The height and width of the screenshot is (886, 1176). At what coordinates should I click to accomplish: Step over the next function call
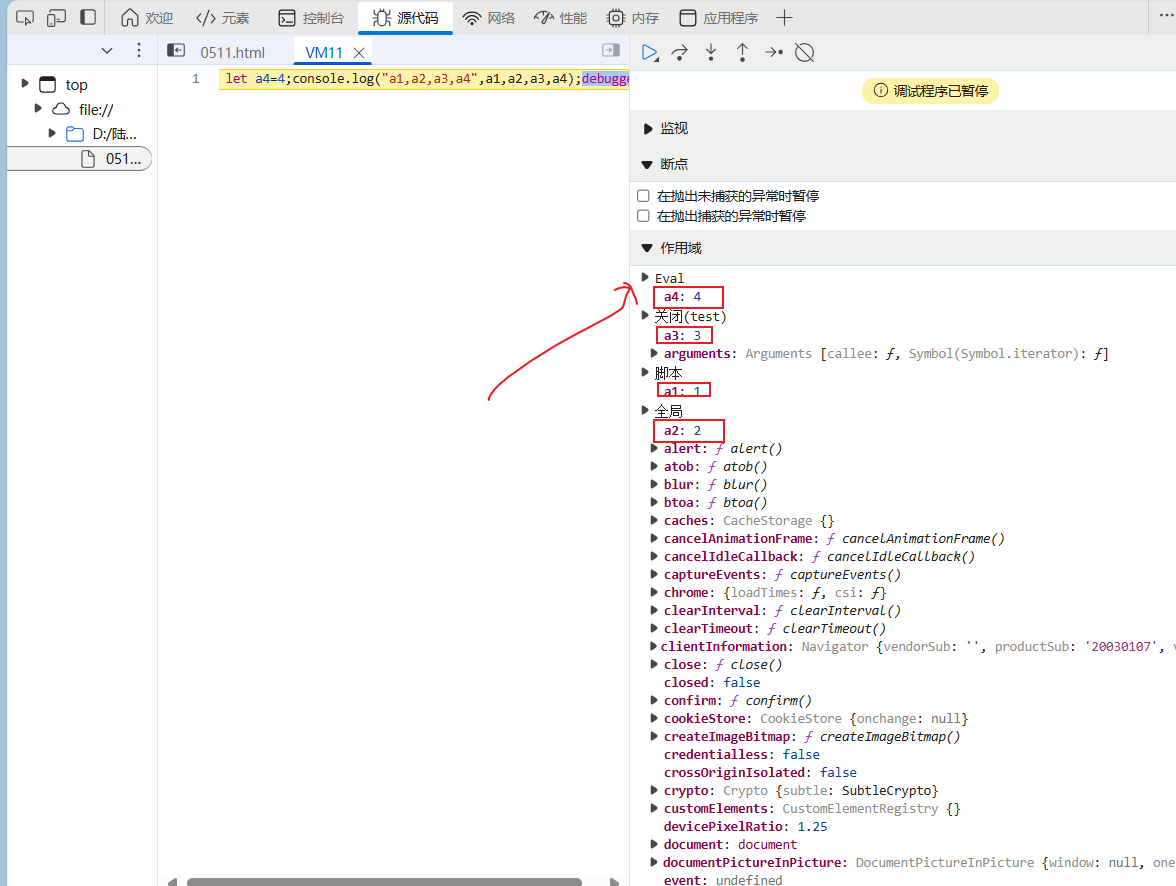tap(680, 53)
